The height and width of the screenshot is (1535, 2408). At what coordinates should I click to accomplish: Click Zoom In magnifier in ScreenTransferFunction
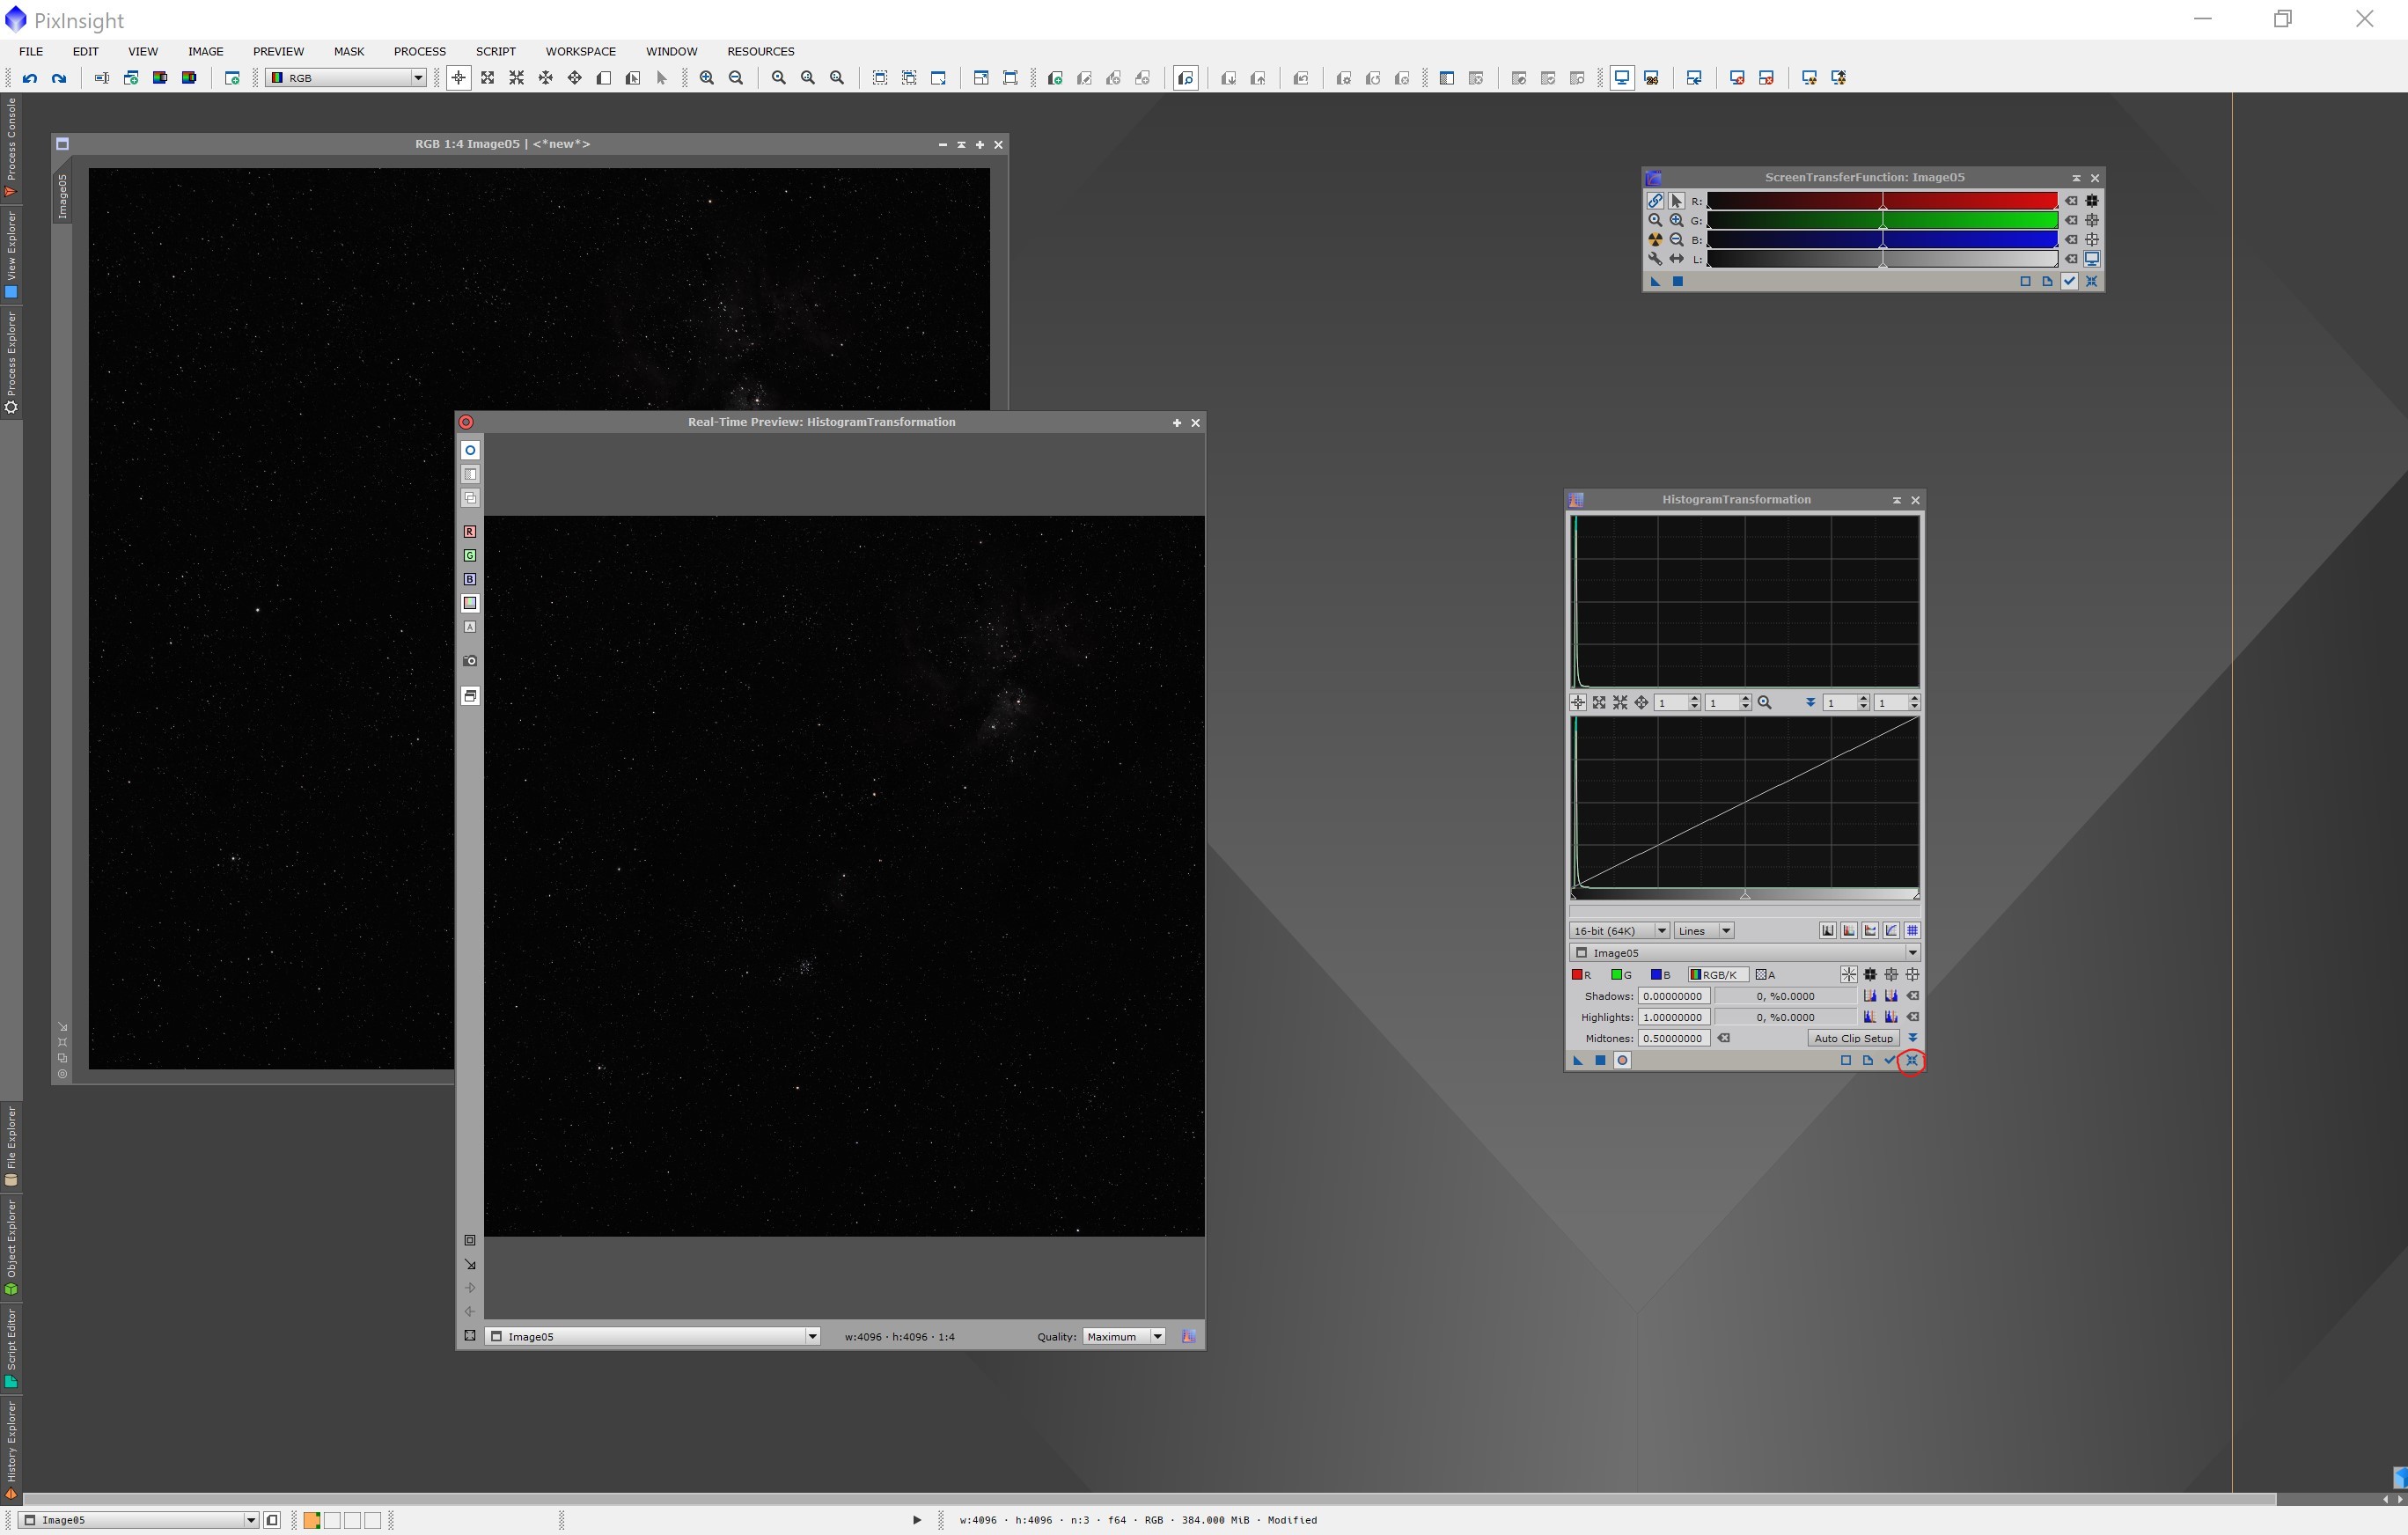1677,220
